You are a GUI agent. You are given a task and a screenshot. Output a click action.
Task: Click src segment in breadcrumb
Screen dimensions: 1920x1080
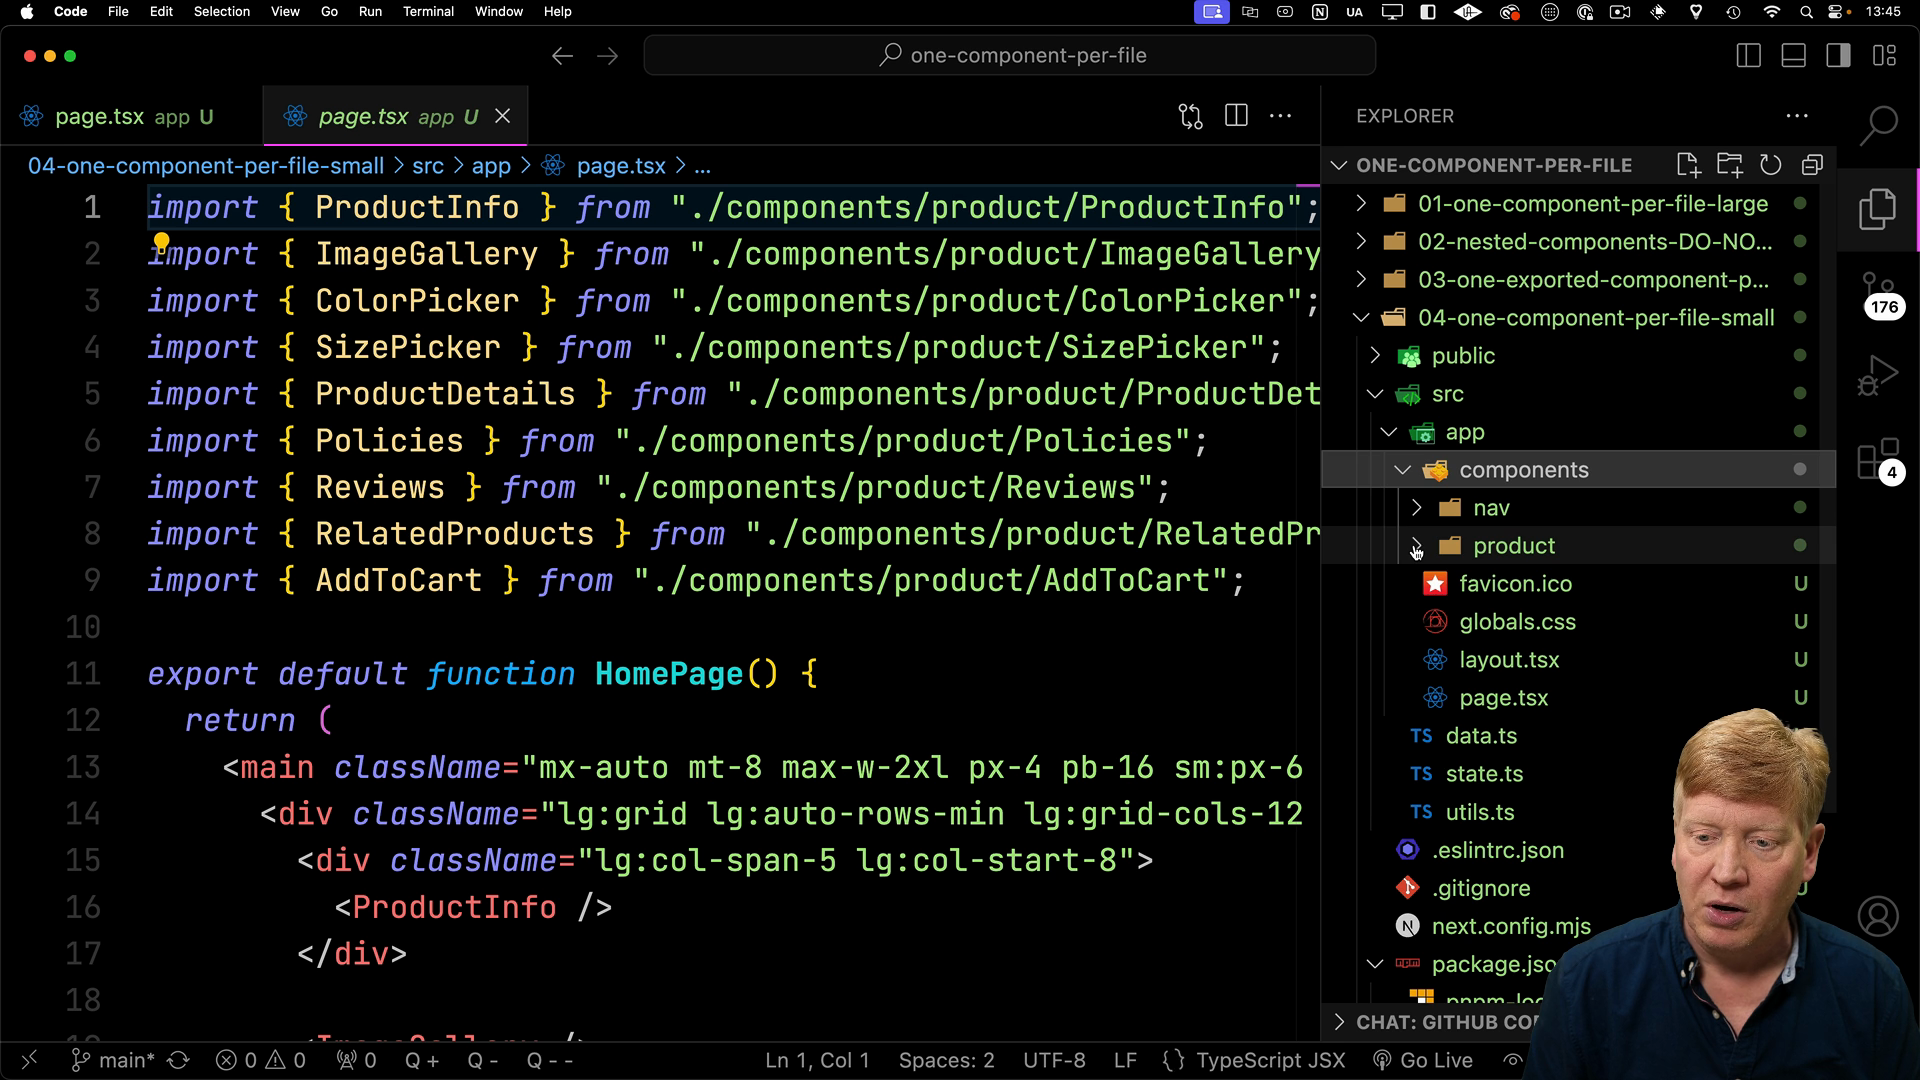pos(428,166)
